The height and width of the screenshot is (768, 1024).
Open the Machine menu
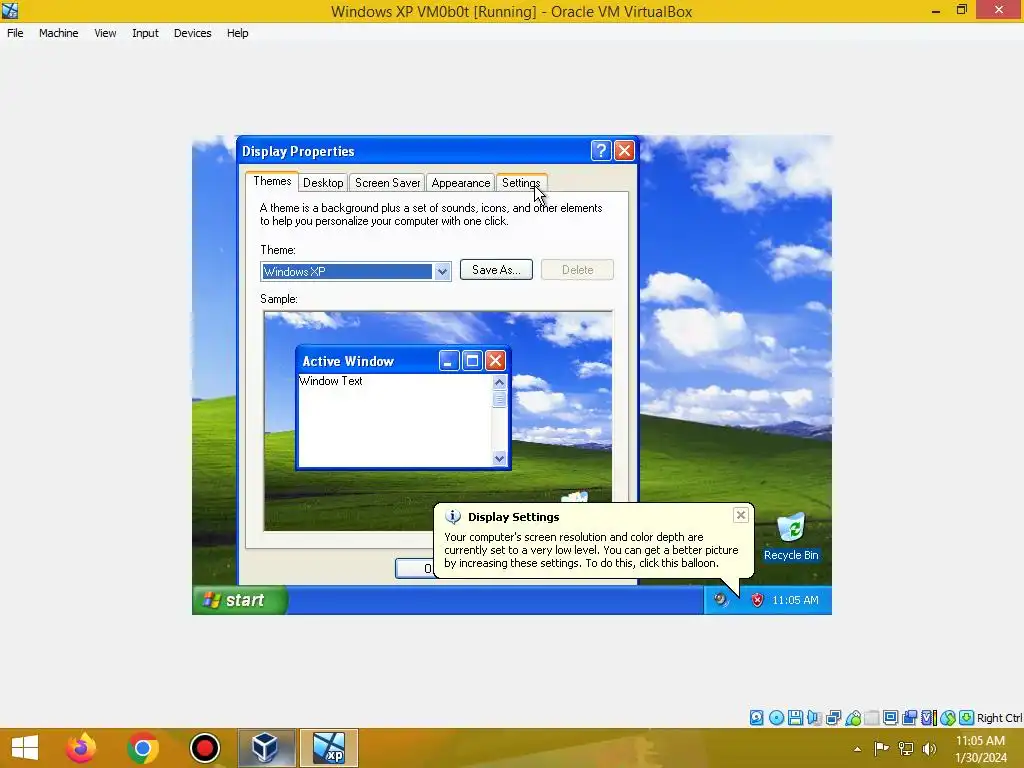(x=58, y=33)
